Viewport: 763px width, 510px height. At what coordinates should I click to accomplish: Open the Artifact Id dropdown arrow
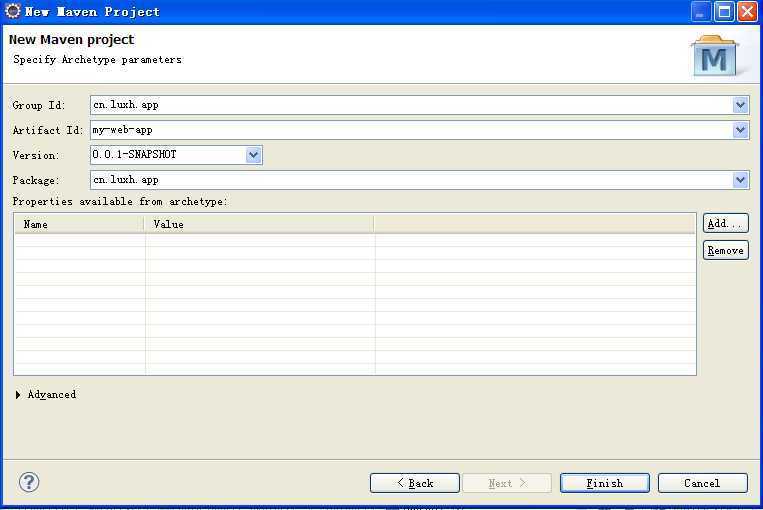(x=740, y=130)
